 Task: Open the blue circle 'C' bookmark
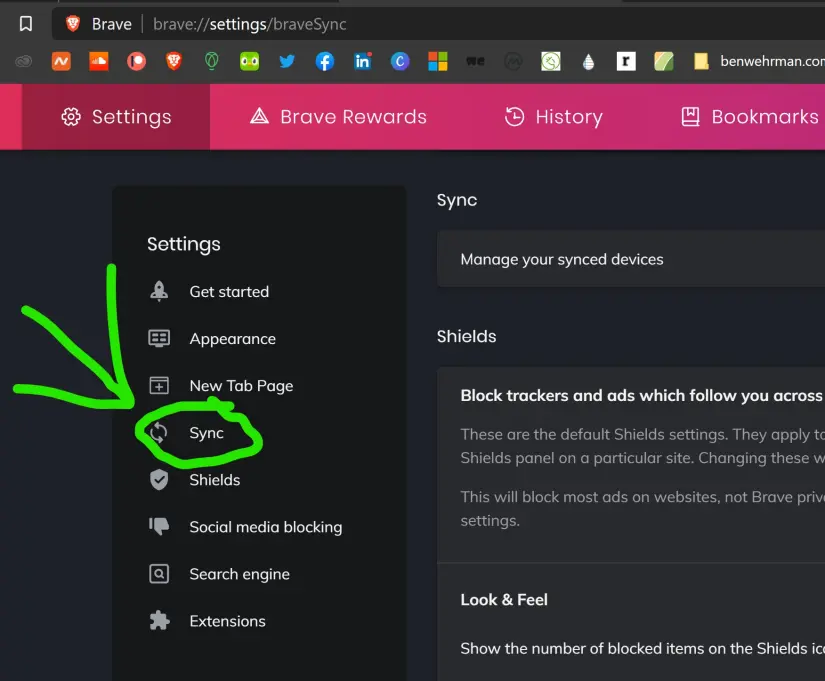click(400, 62)
